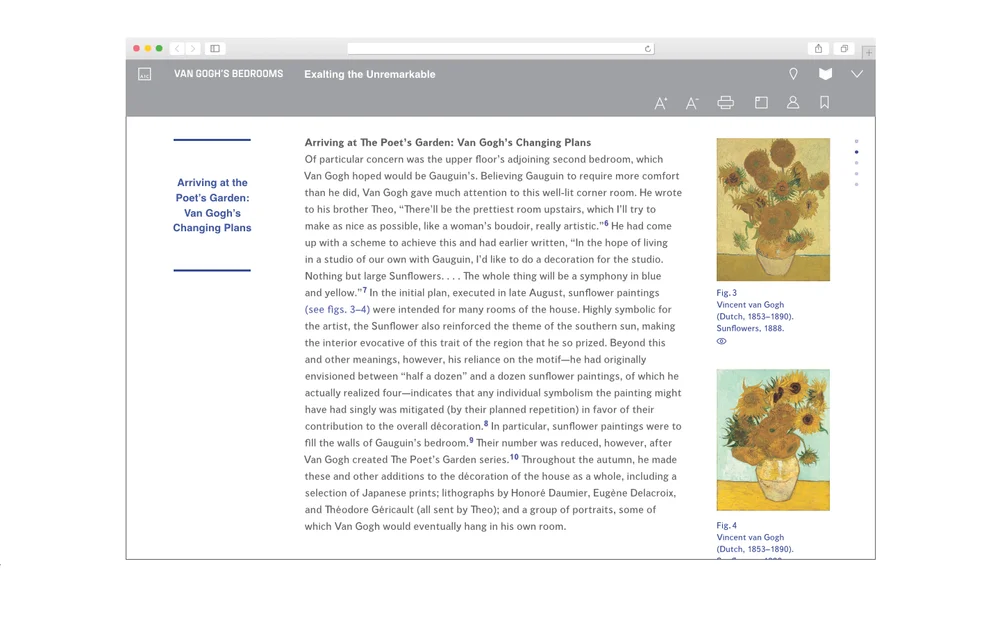Screen dimensions: 1000x625
Task: Decrease text size with the A- icon
Action: [692, 103]
